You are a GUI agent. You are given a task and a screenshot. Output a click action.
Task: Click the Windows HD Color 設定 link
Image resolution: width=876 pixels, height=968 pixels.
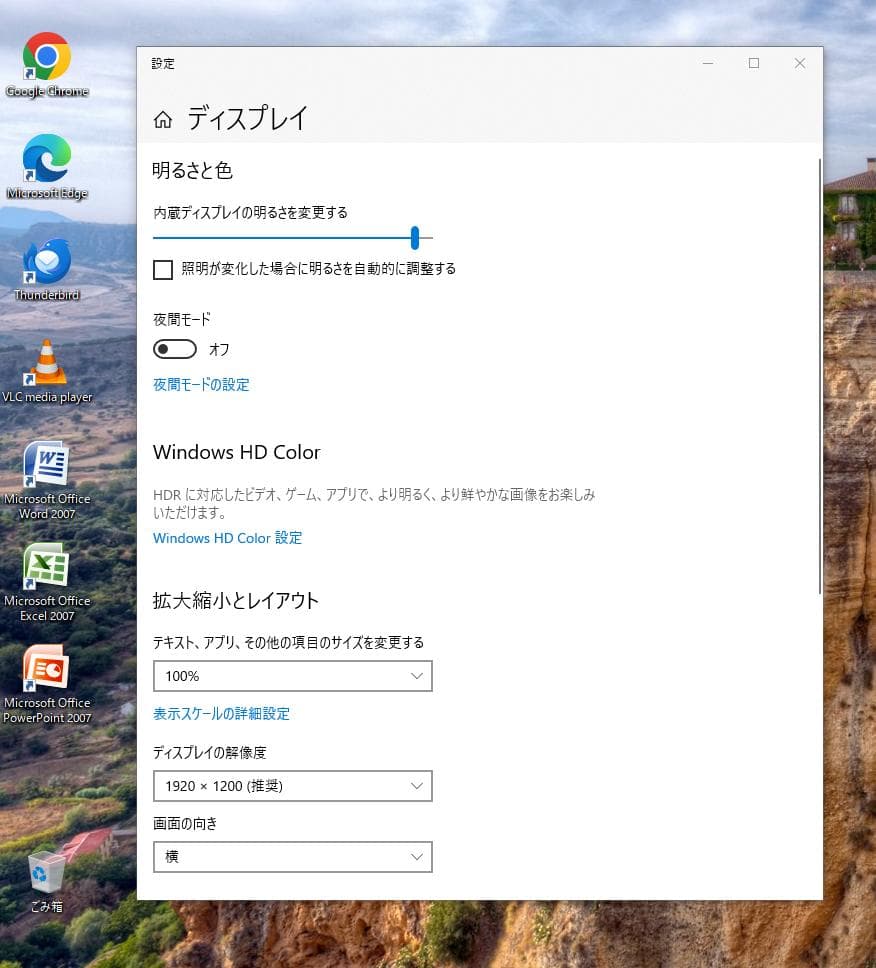227,537
